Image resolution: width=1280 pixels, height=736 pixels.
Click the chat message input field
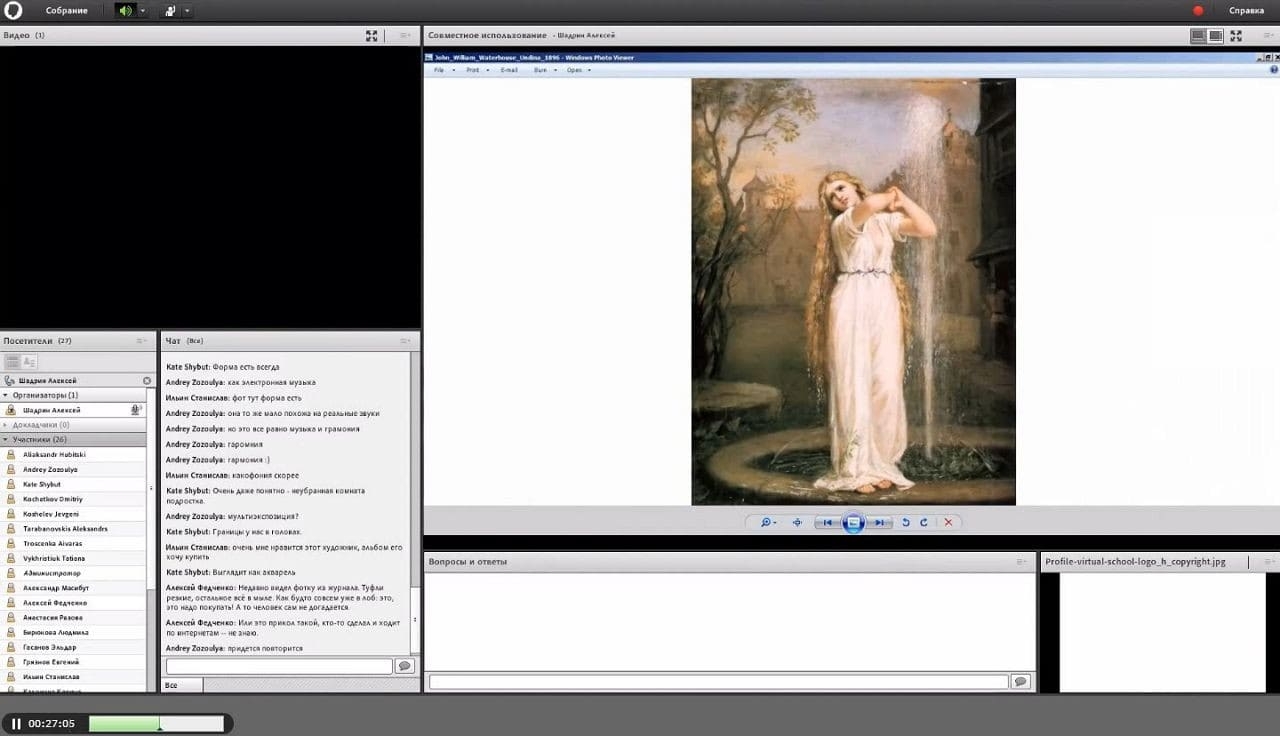point(279,666)
